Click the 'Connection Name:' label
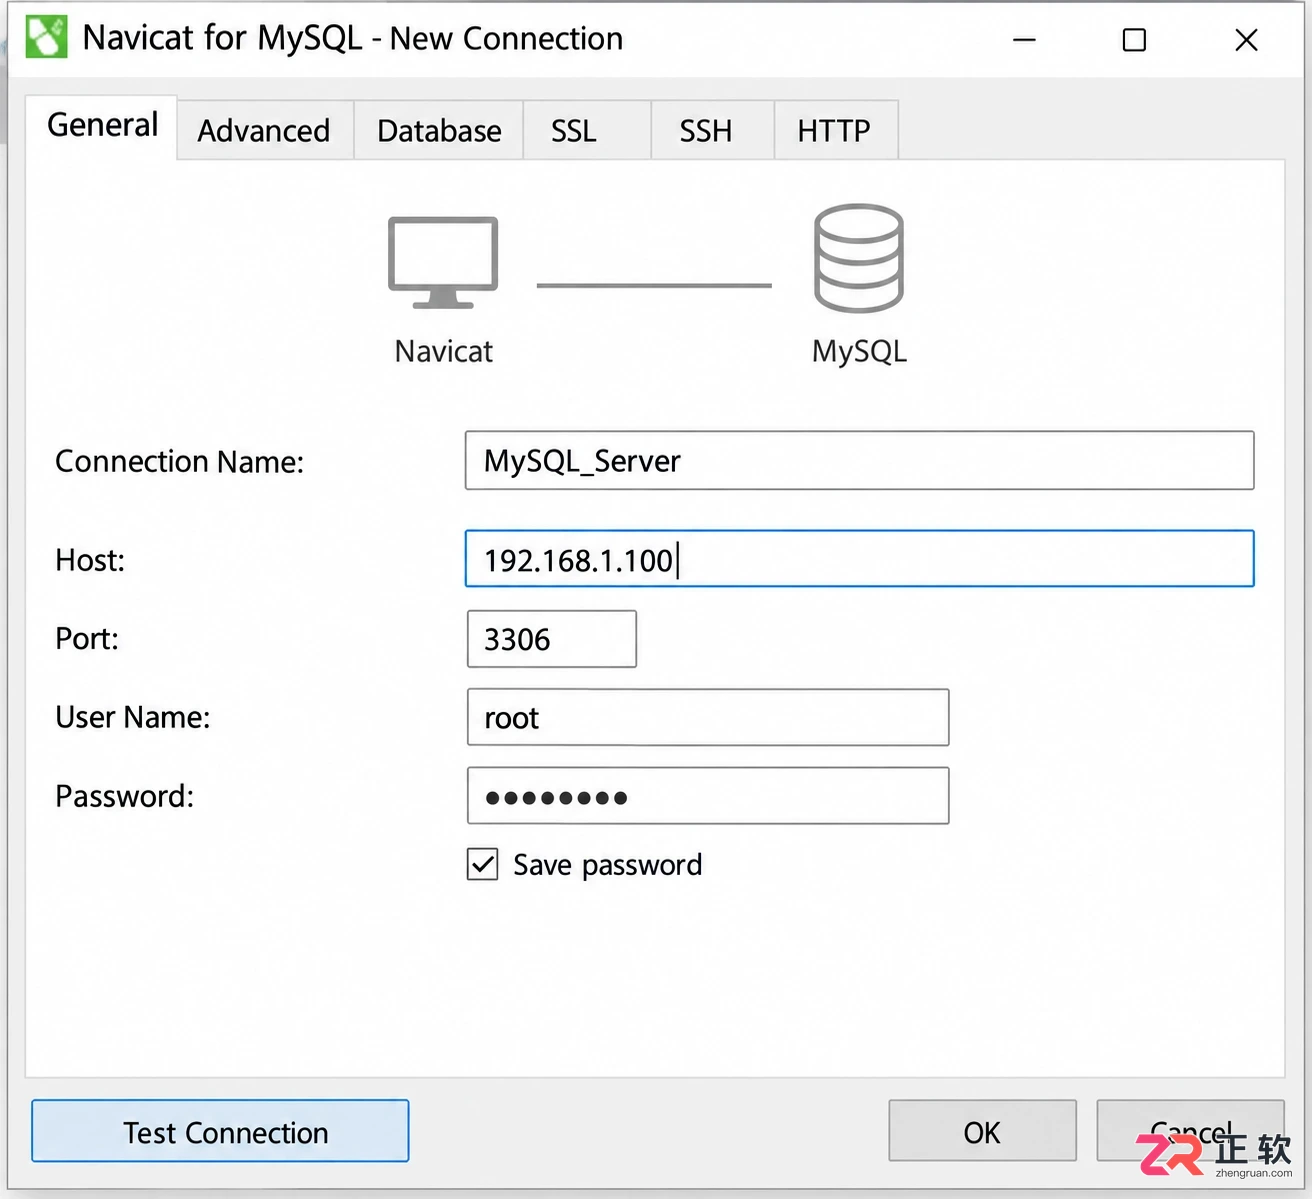This screenshot has width=1312, height=1199. (179, 461)
